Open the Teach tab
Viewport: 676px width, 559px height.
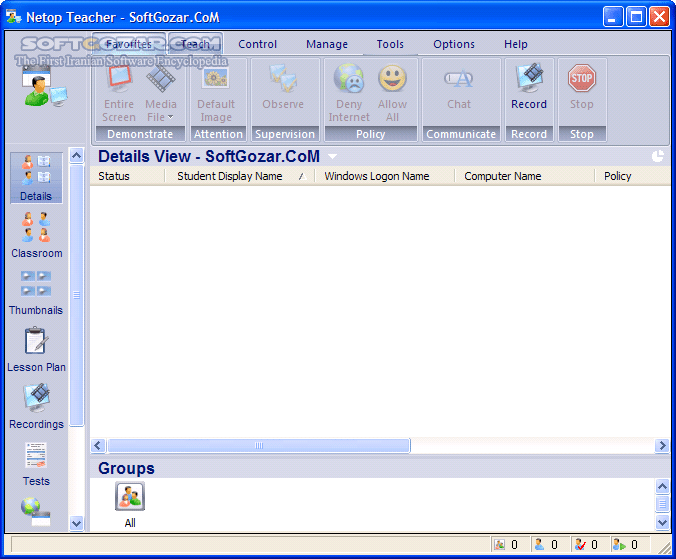coord(195,44)
